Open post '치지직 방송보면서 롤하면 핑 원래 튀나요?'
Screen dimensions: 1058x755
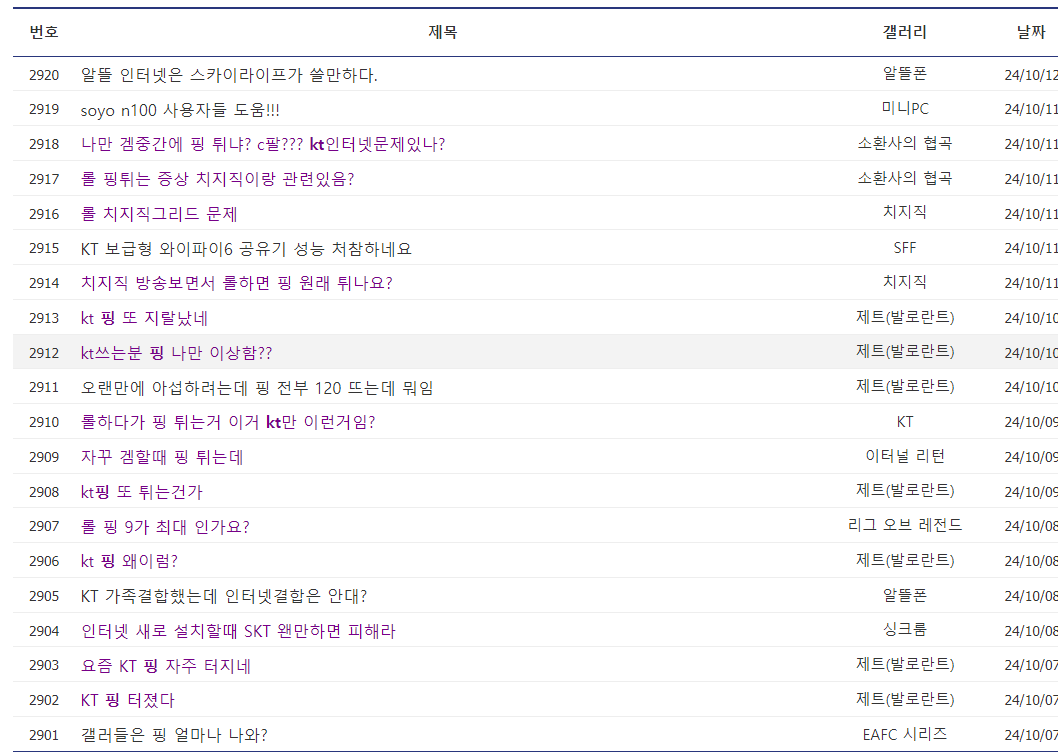tap(236, 283)
